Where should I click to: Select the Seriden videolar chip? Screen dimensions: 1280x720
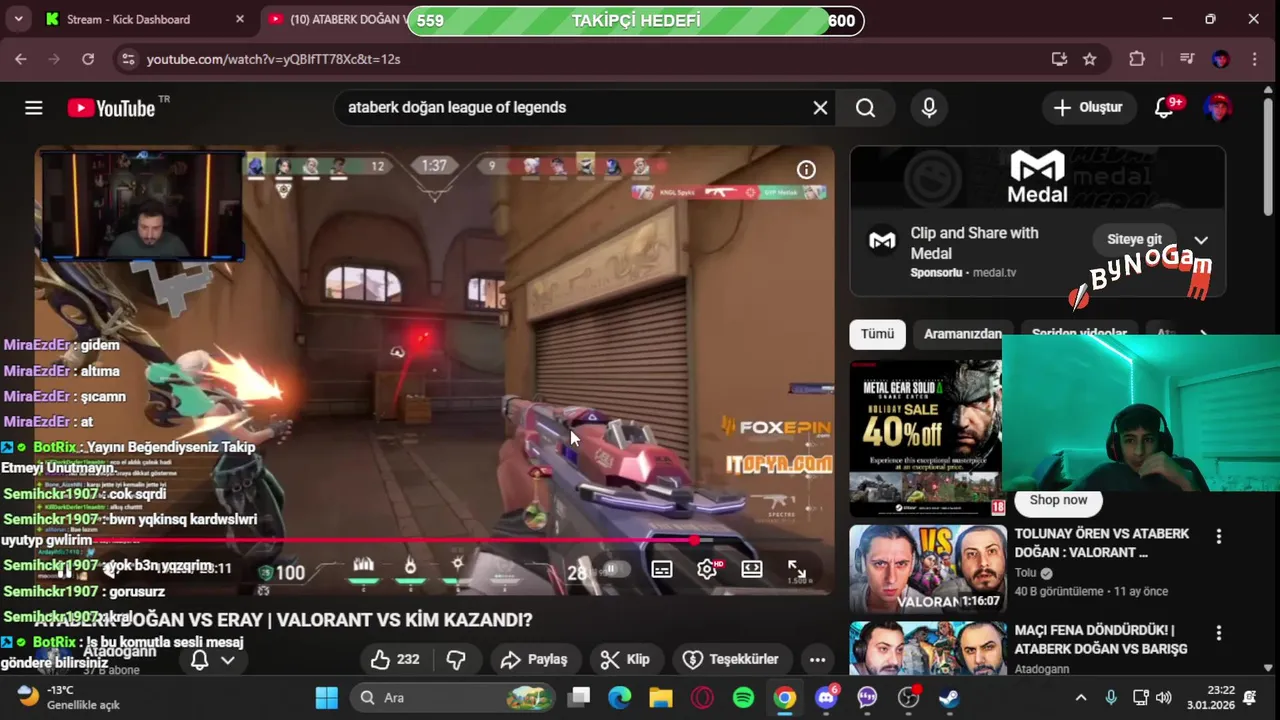tap(1079, 334)
